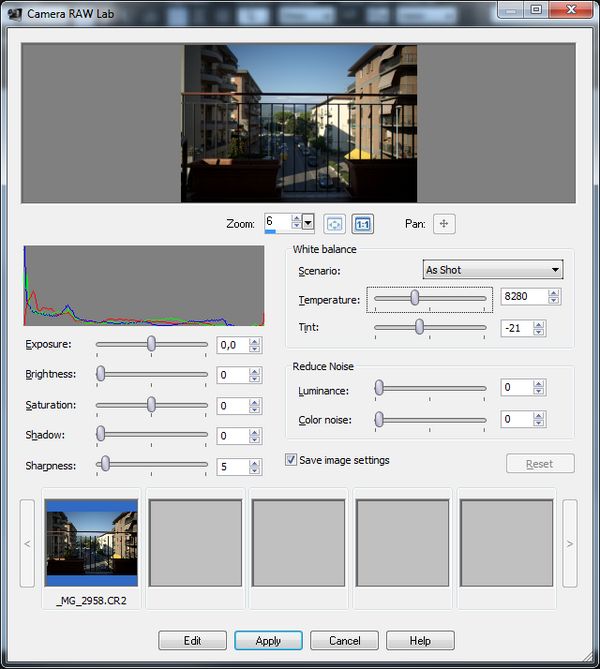Viewport: 600px width, 669px height.
Task: Click the Edit button
Action: coord(192,640)
